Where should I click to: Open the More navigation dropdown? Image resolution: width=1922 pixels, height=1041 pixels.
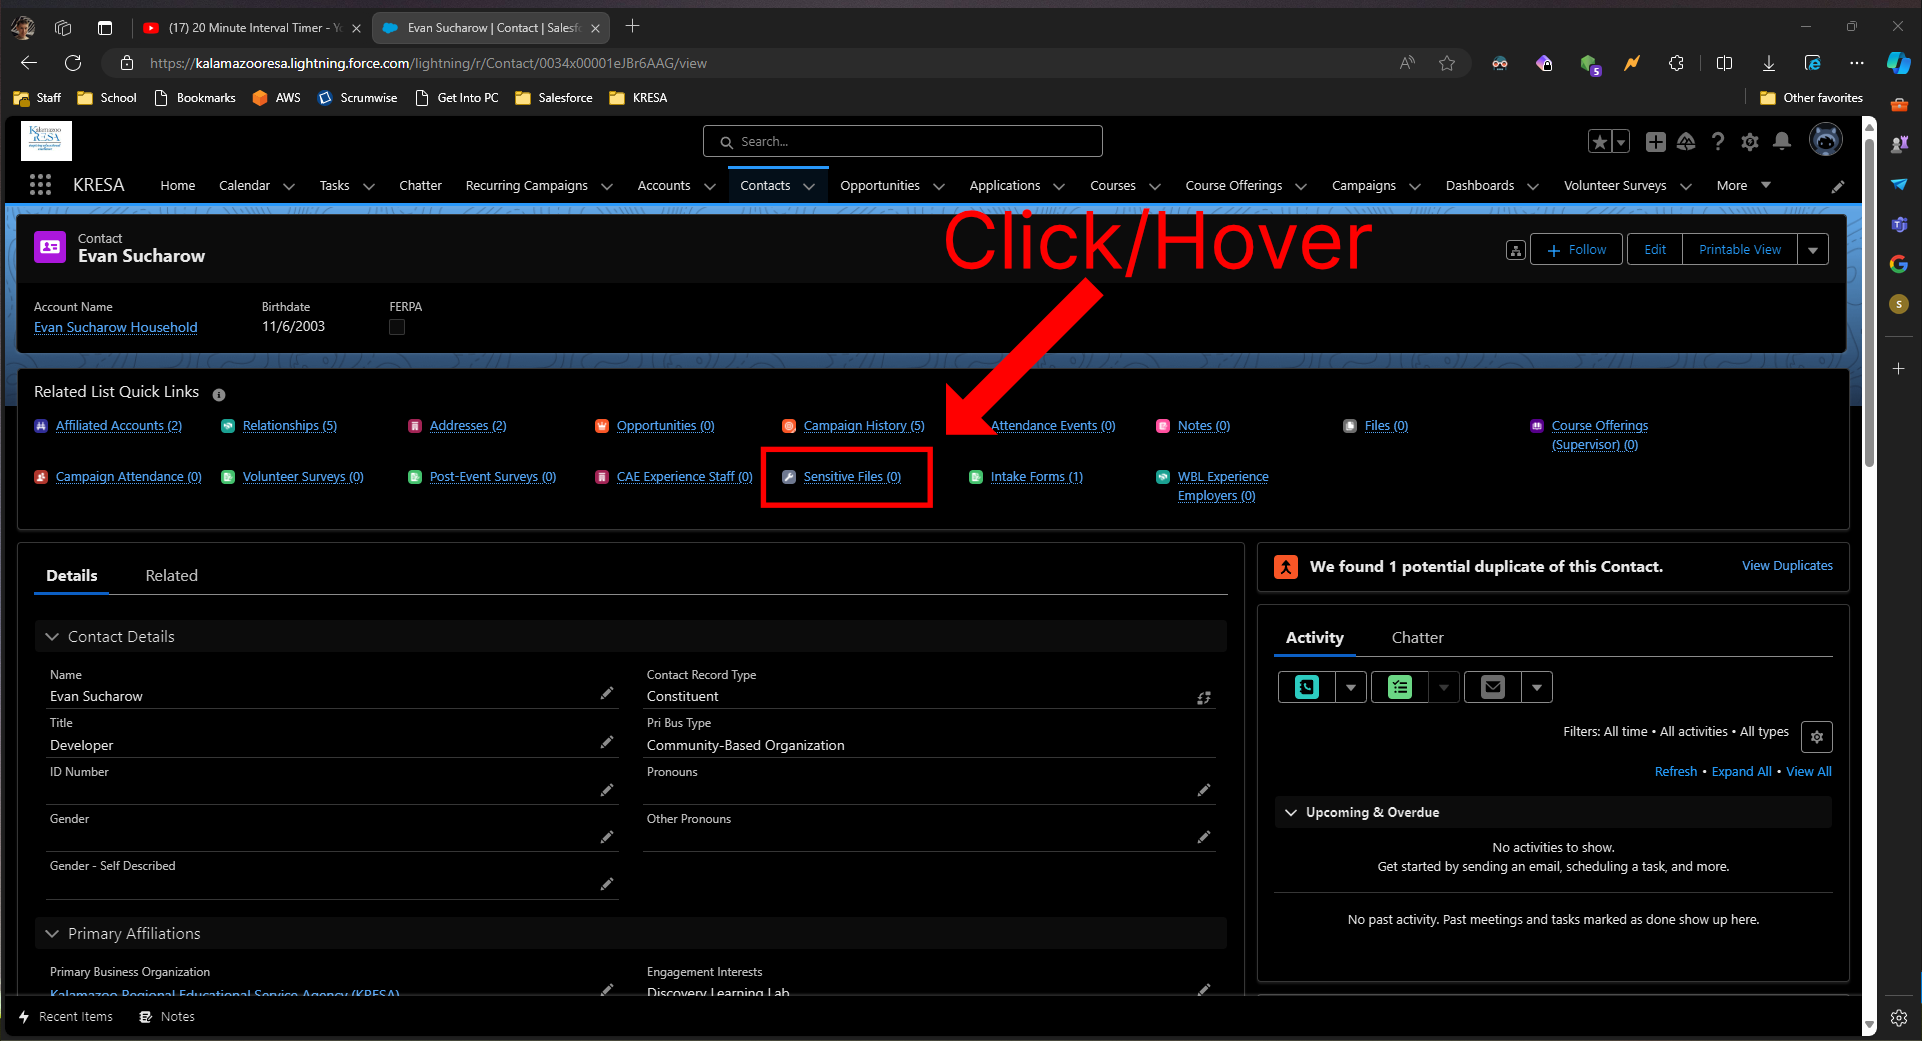(x=1744, y=185)
